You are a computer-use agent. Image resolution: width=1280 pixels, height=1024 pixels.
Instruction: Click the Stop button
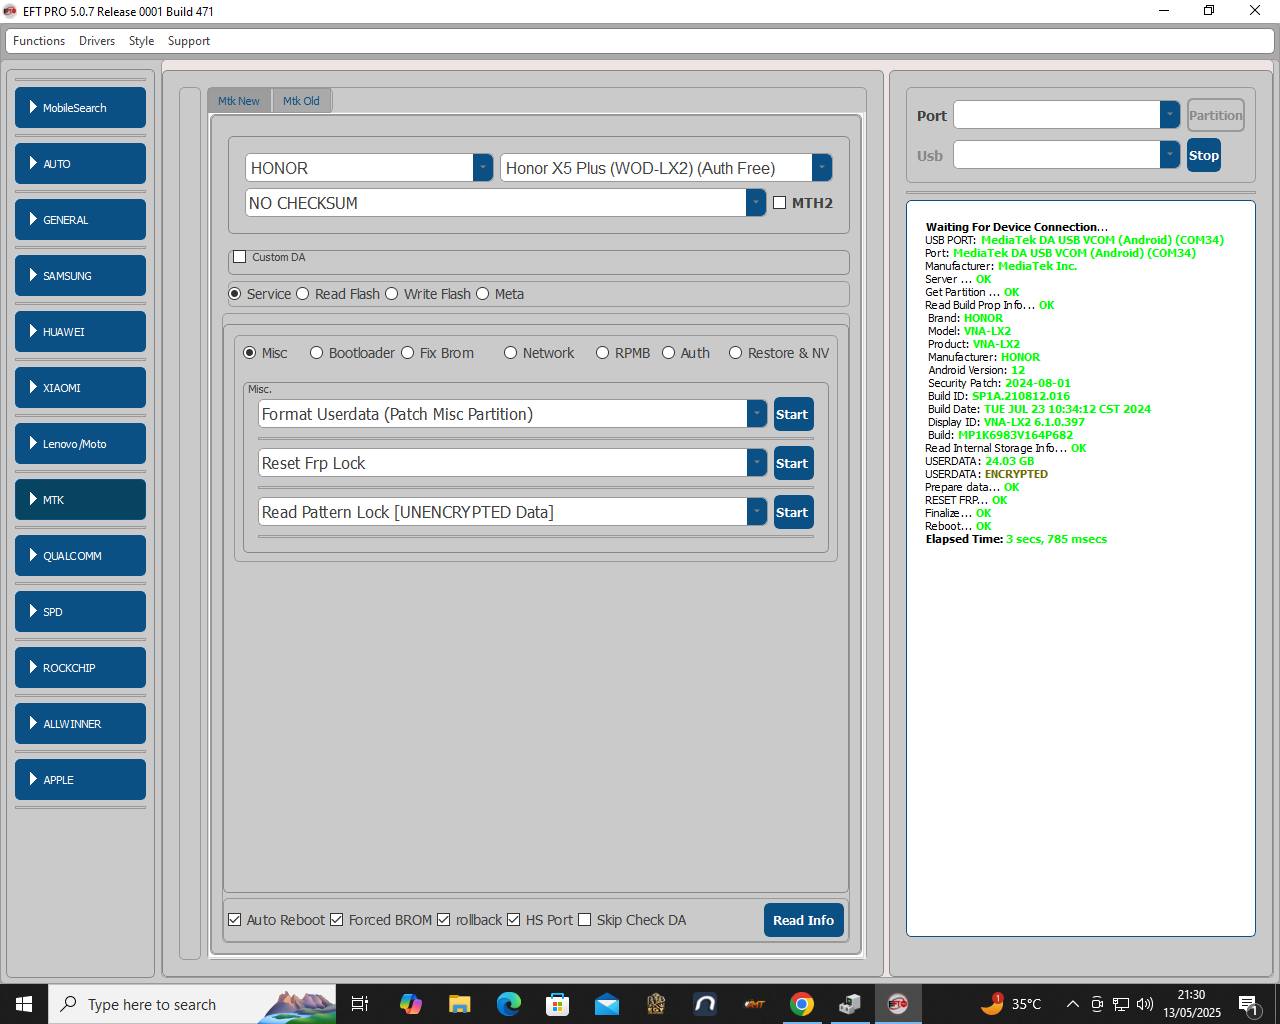(x=1204, y=155)
